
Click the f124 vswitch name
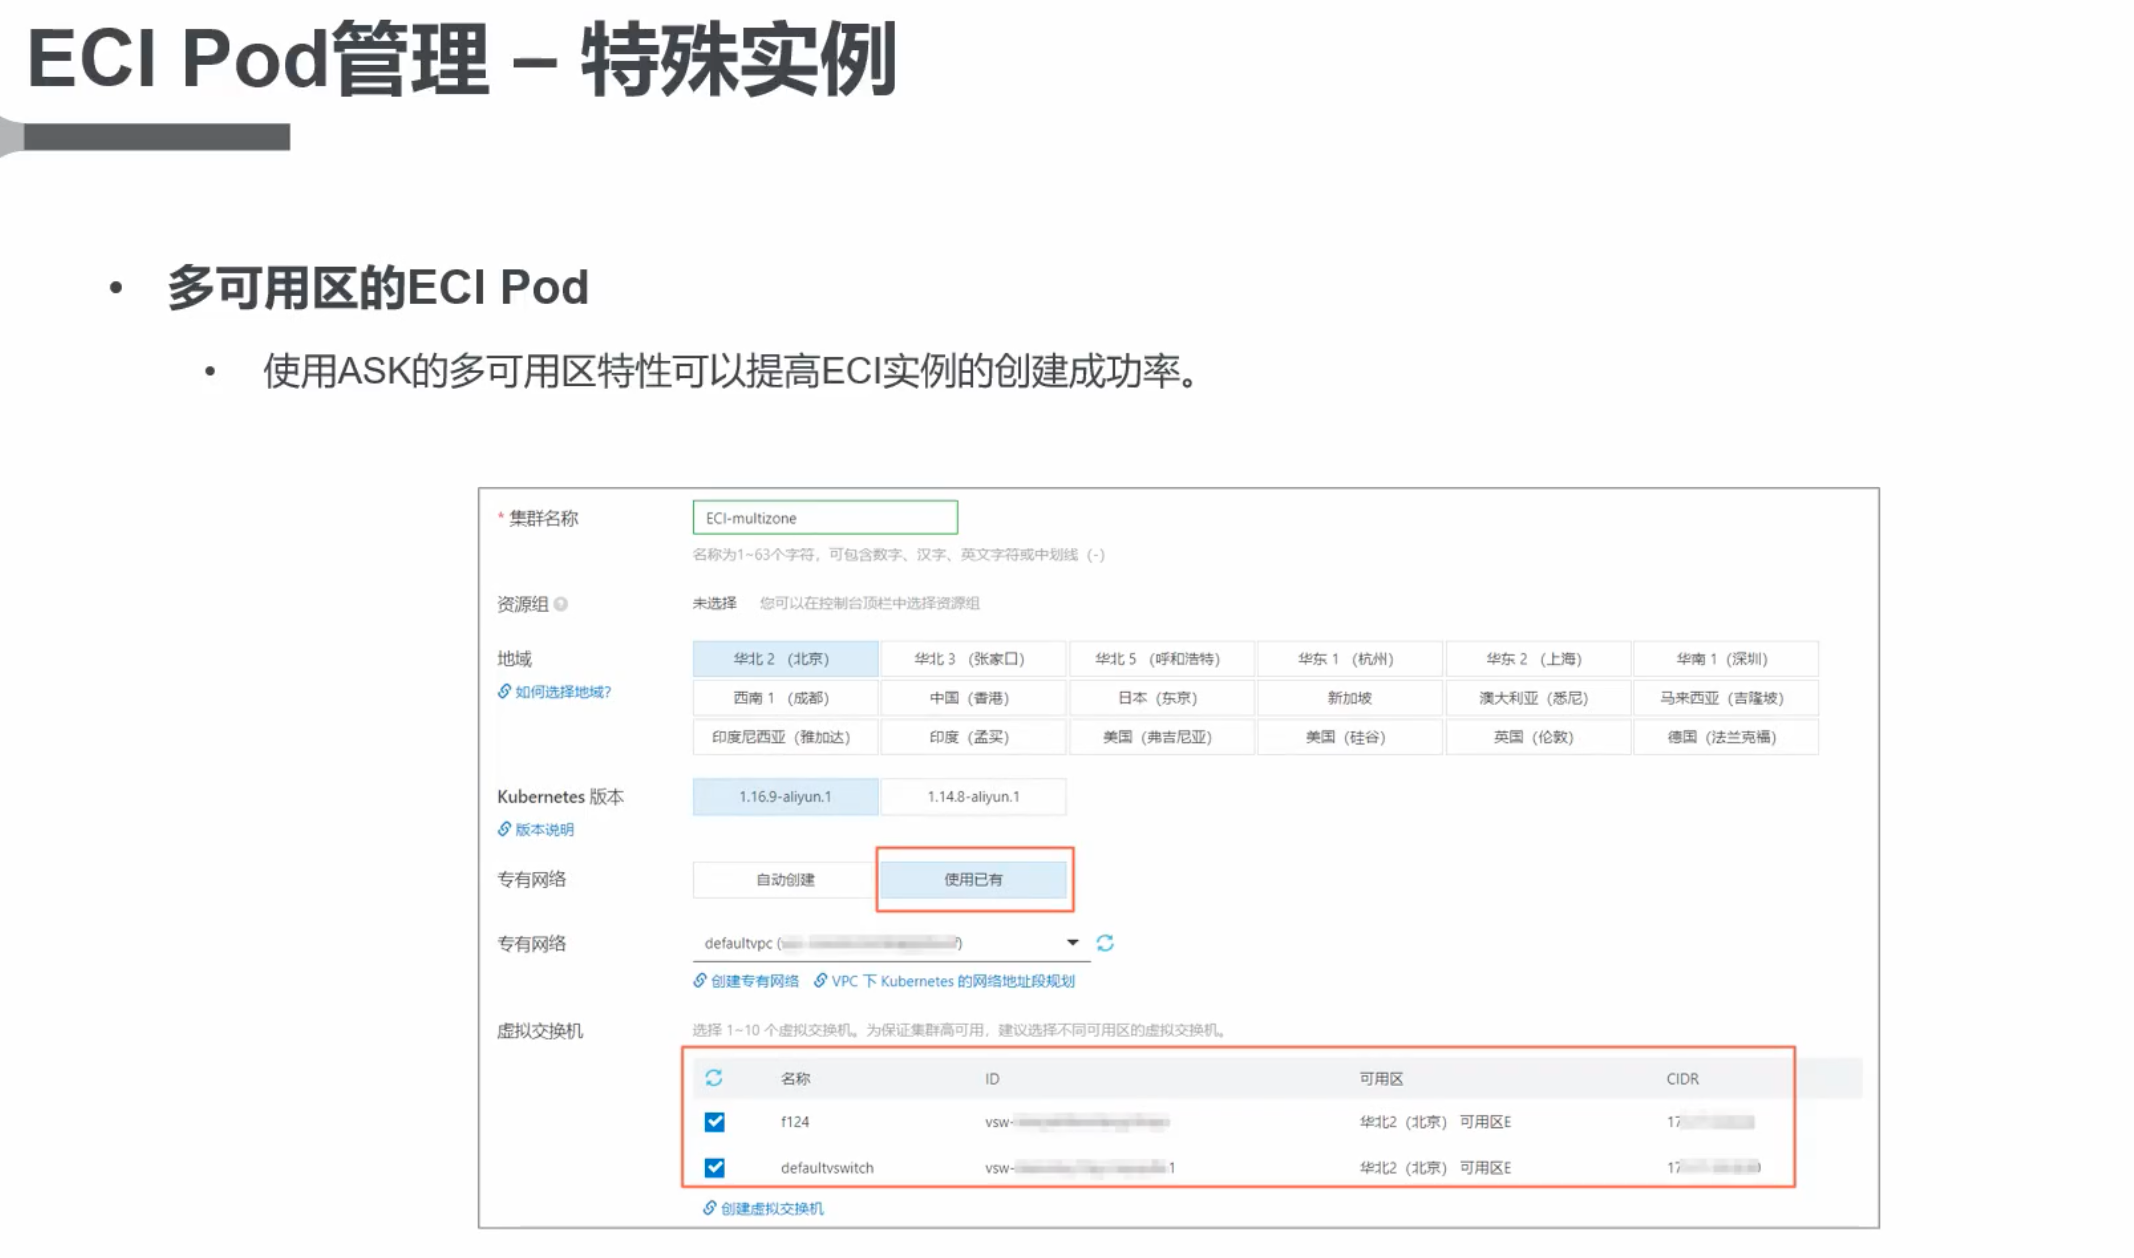[795, 1122]
